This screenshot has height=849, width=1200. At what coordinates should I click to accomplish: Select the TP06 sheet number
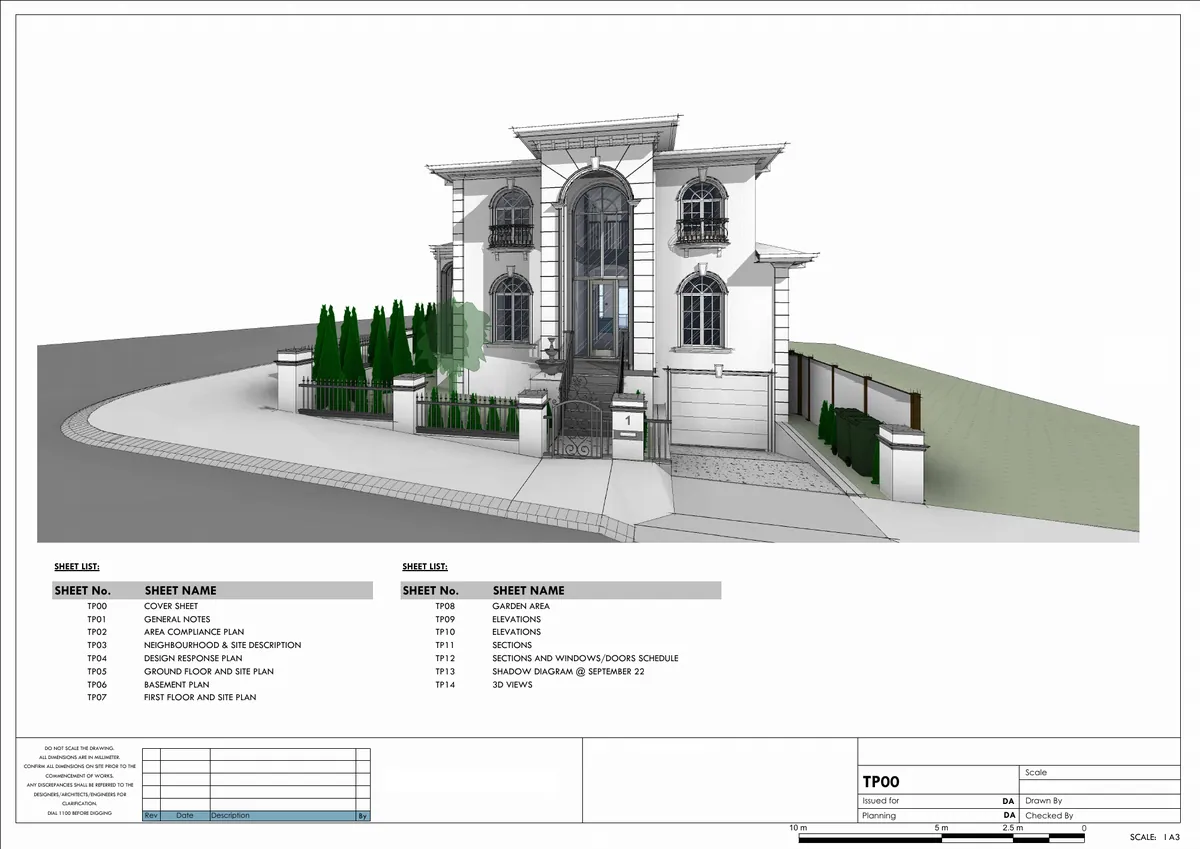pyautogui.click(x=96, y=684)
